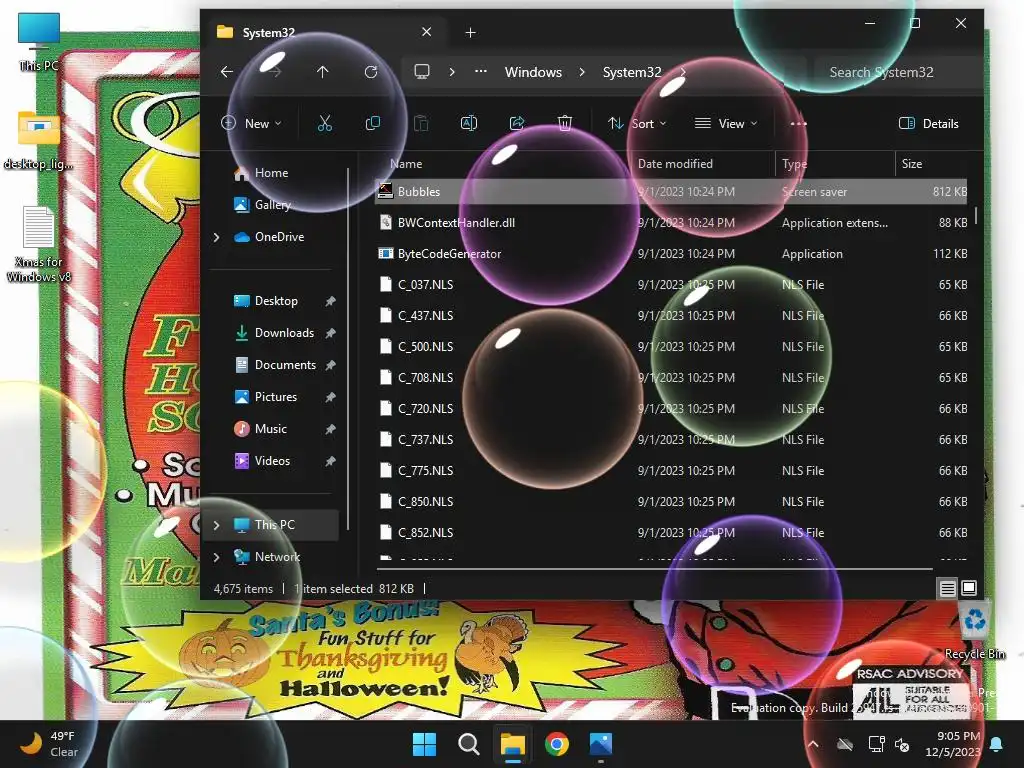Open the See more three-dots menu
The width and height of the screenshot is (1024, 768).
point(798,123)
